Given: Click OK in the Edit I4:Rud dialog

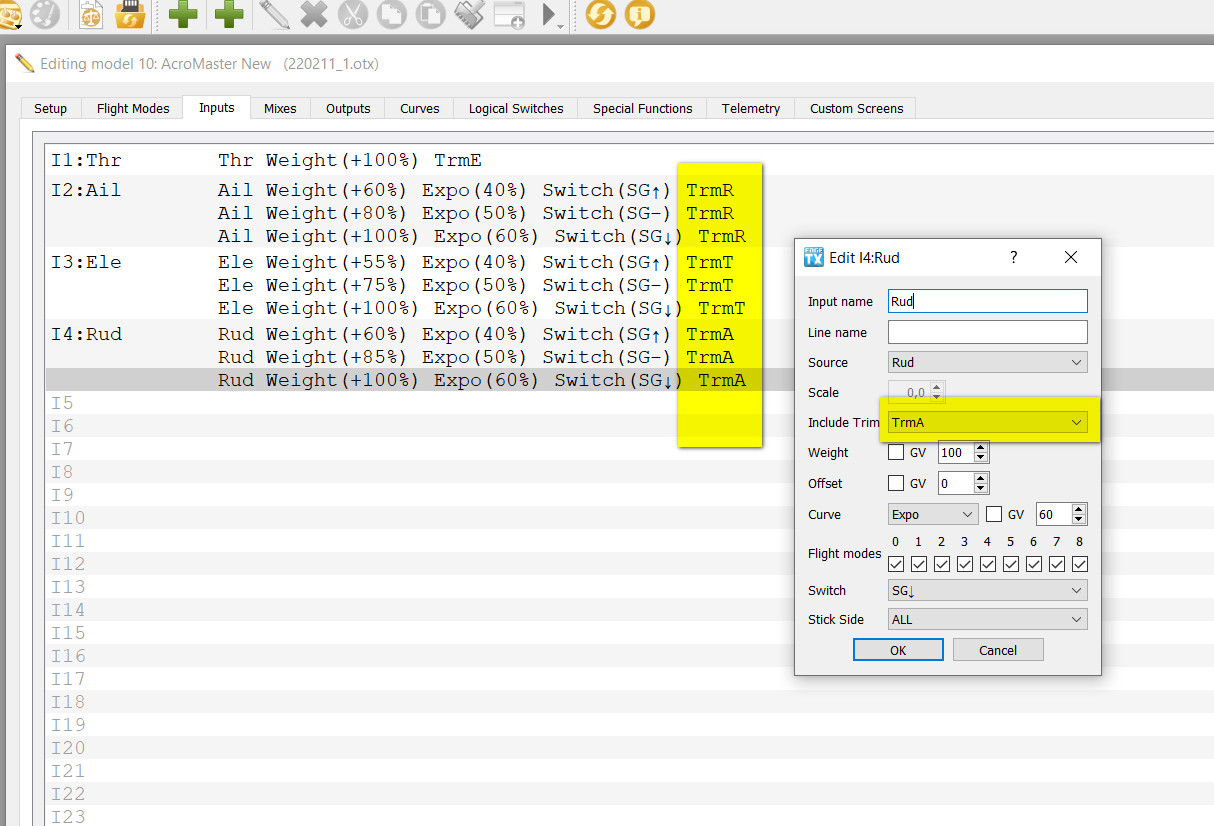Looking at the screenshot, I should click(x=898, y=650).
